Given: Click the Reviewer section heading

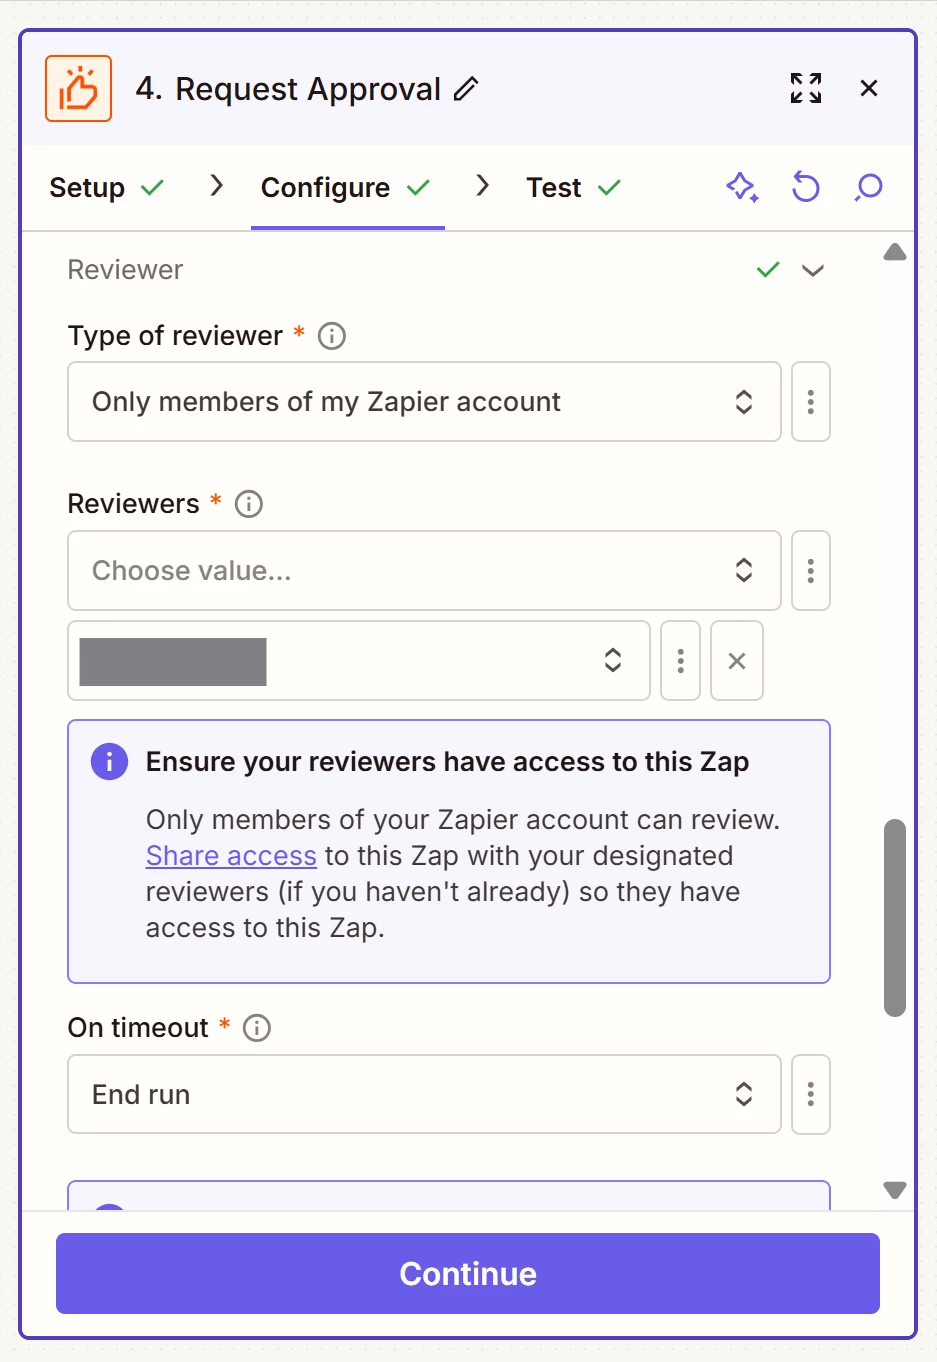Looking at the screenshot, I should coord(125,270).
